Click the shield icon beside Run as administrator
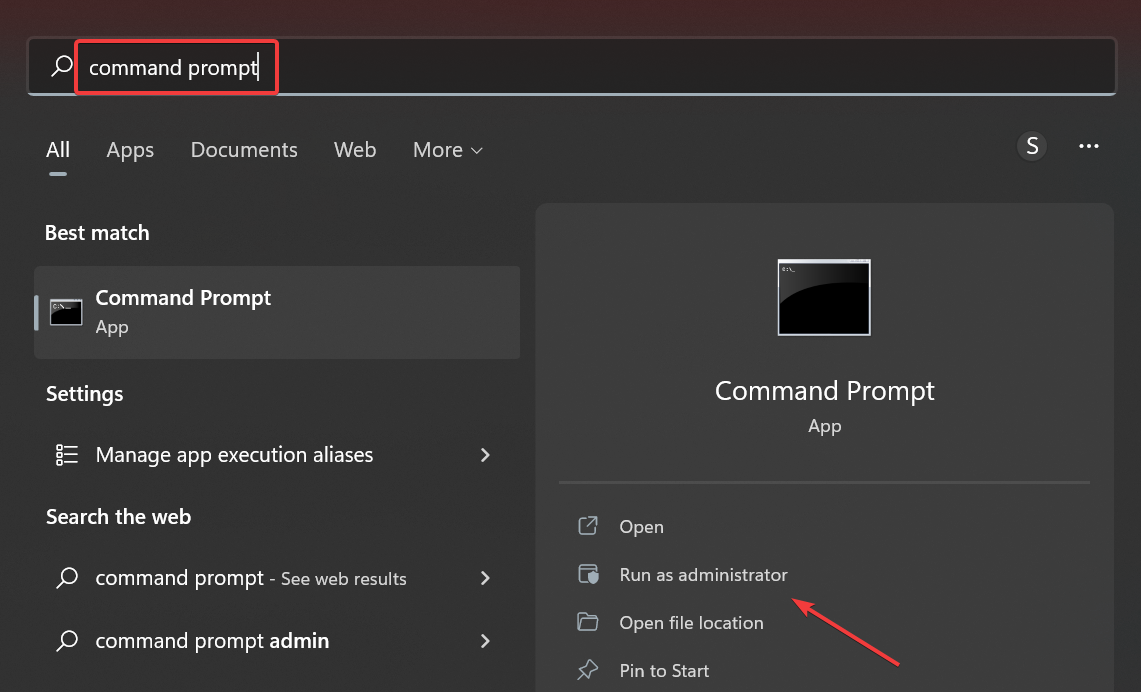1141x692 pixels. (x=588, y=575)
